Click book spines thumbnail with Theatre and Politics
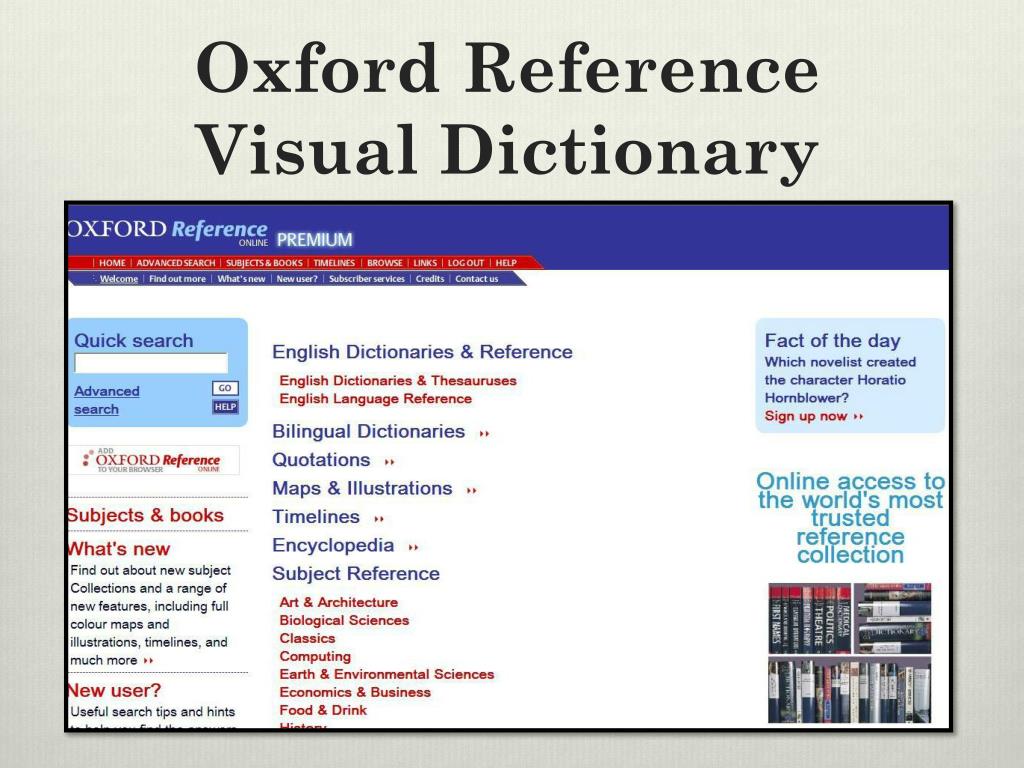 (x=810, y=618)
